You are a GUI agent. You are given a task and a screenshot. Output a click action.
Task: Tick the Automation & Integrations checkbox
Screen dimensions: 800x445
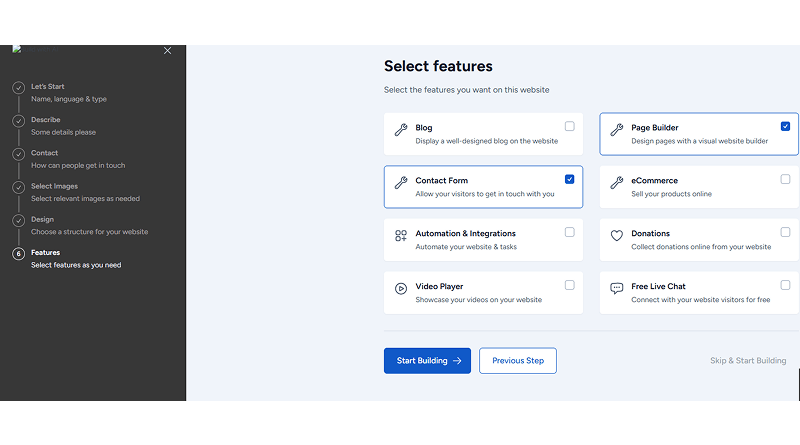[569, 232]
